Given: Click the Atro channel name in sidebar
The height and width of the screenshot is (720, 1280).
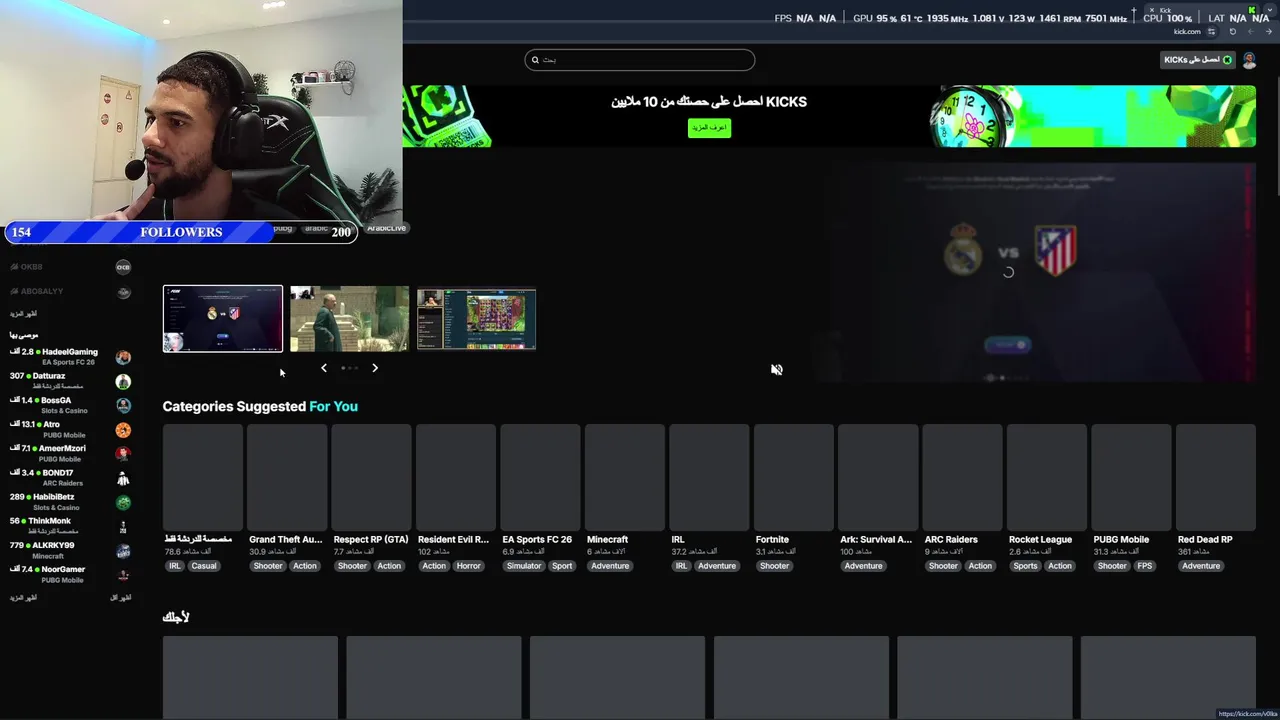Looking at the screenshot, I should 51,424.
